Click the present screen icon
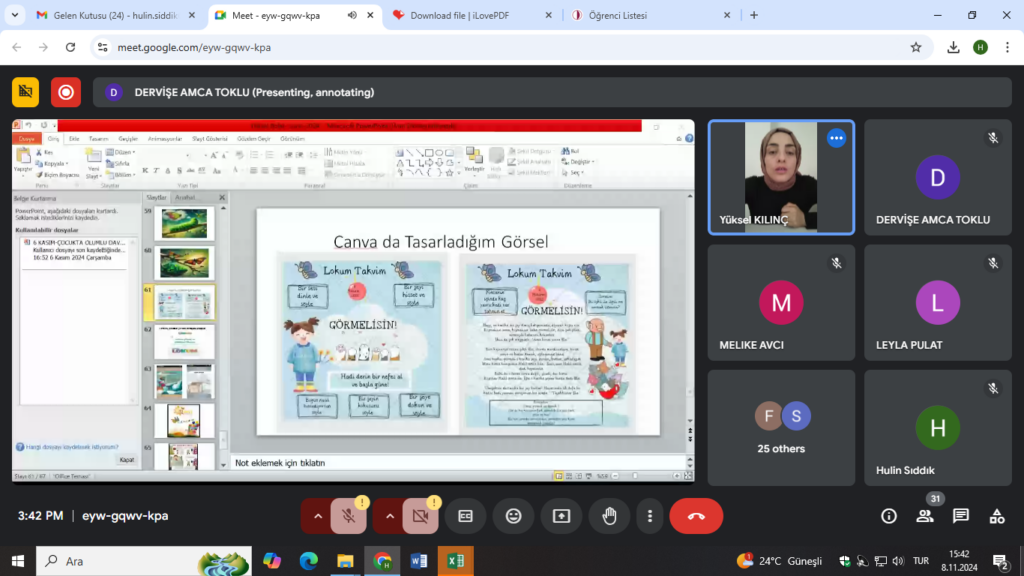The image size is (1024, 576). [x=561, y=516]
